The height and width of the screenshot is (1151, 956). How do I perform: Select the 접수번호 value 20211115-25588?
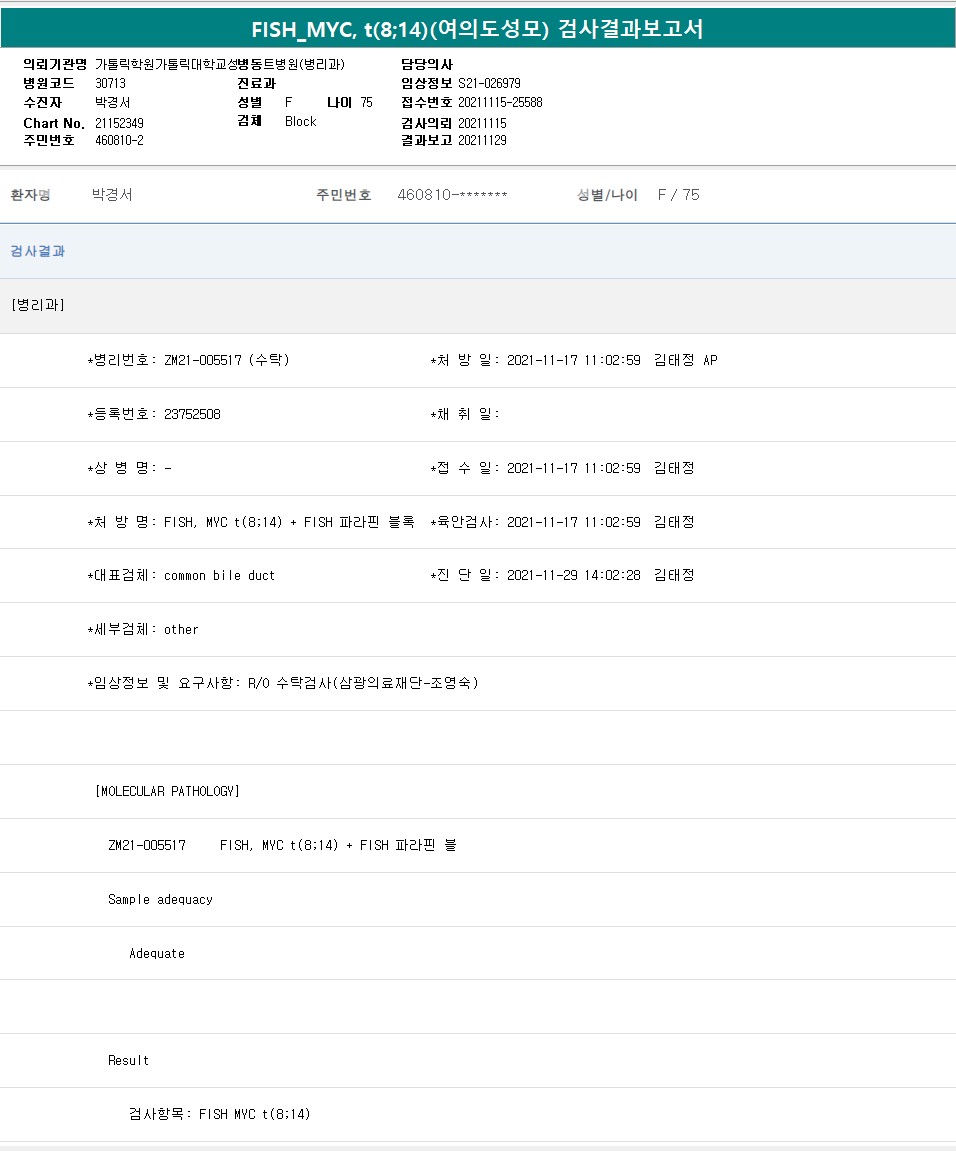click(500, 102)
